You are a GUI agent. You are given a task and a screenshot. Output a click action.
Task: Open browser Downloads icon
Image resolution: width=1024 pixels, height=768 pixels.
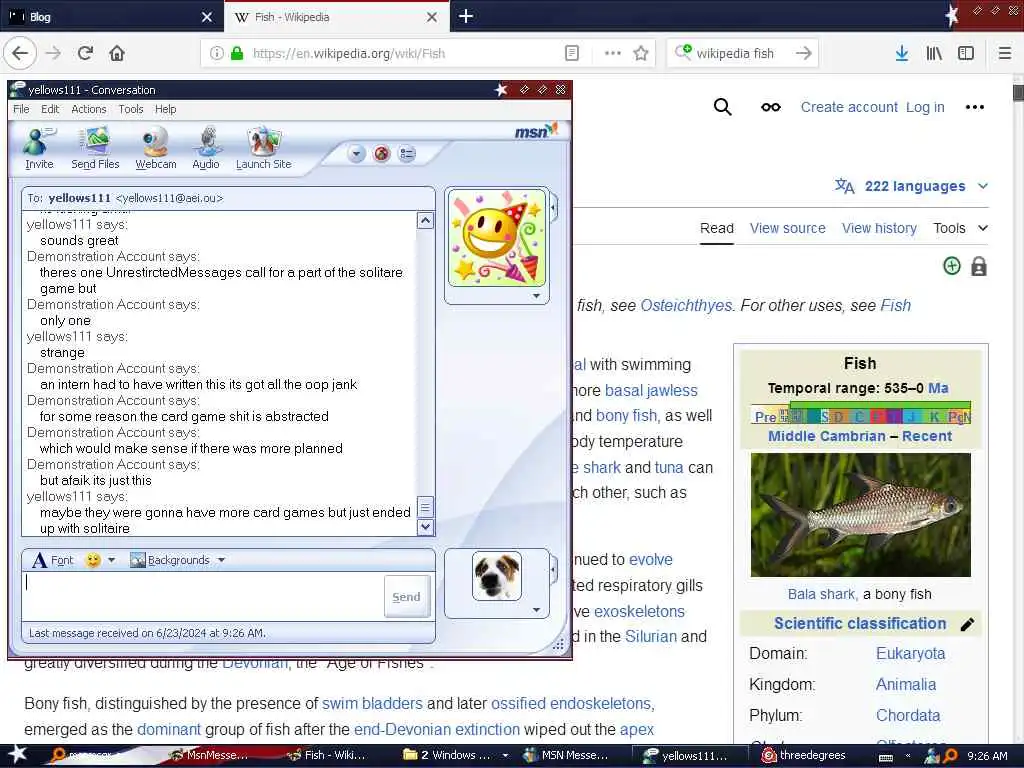902,53
